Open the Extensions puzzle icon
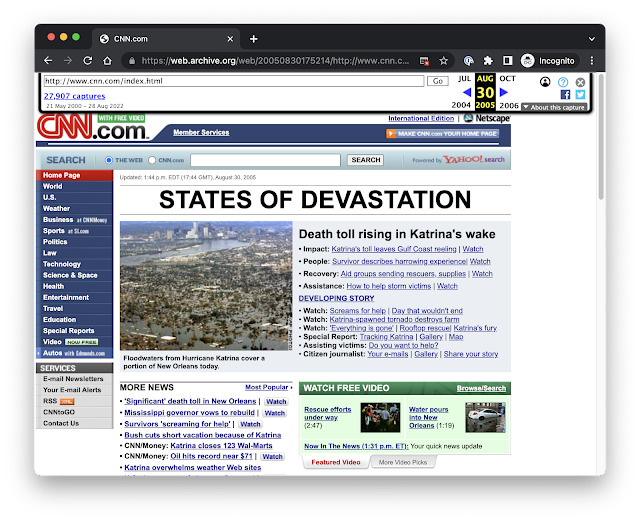Image resolution: width=640 pixels, height=521 pixels. (x=488, y=61)
